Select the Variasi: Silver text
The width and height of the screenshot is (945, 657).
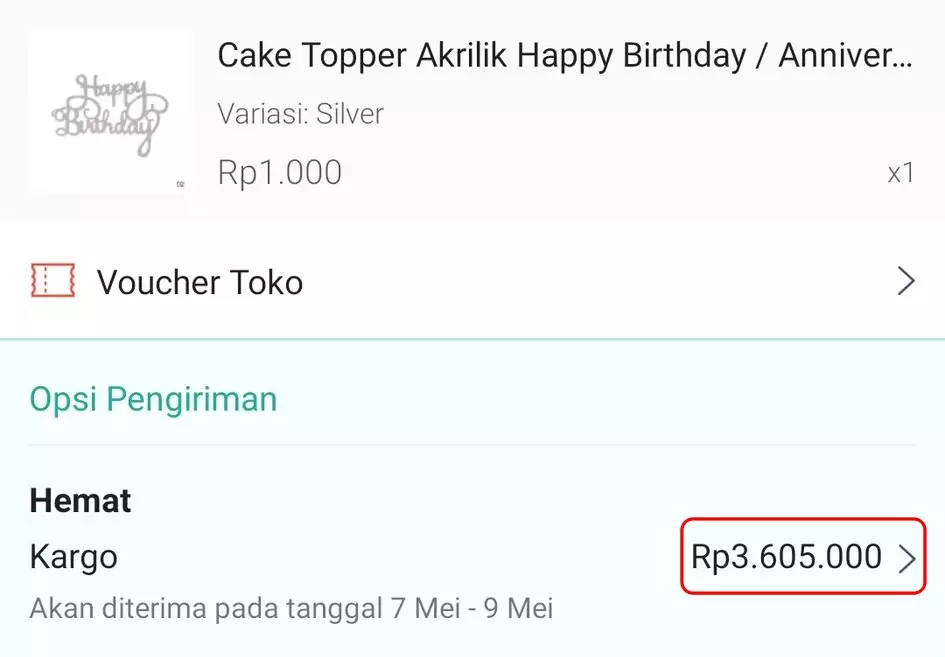299,113
